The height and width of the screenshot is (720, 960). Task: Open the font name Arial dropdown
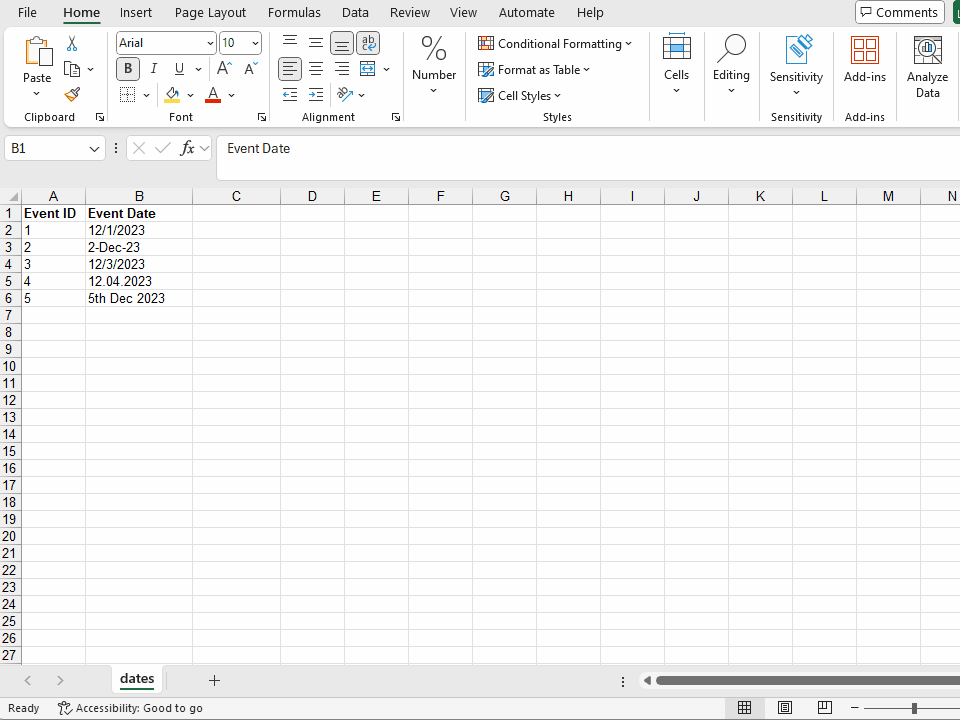(x=210, y=43)
